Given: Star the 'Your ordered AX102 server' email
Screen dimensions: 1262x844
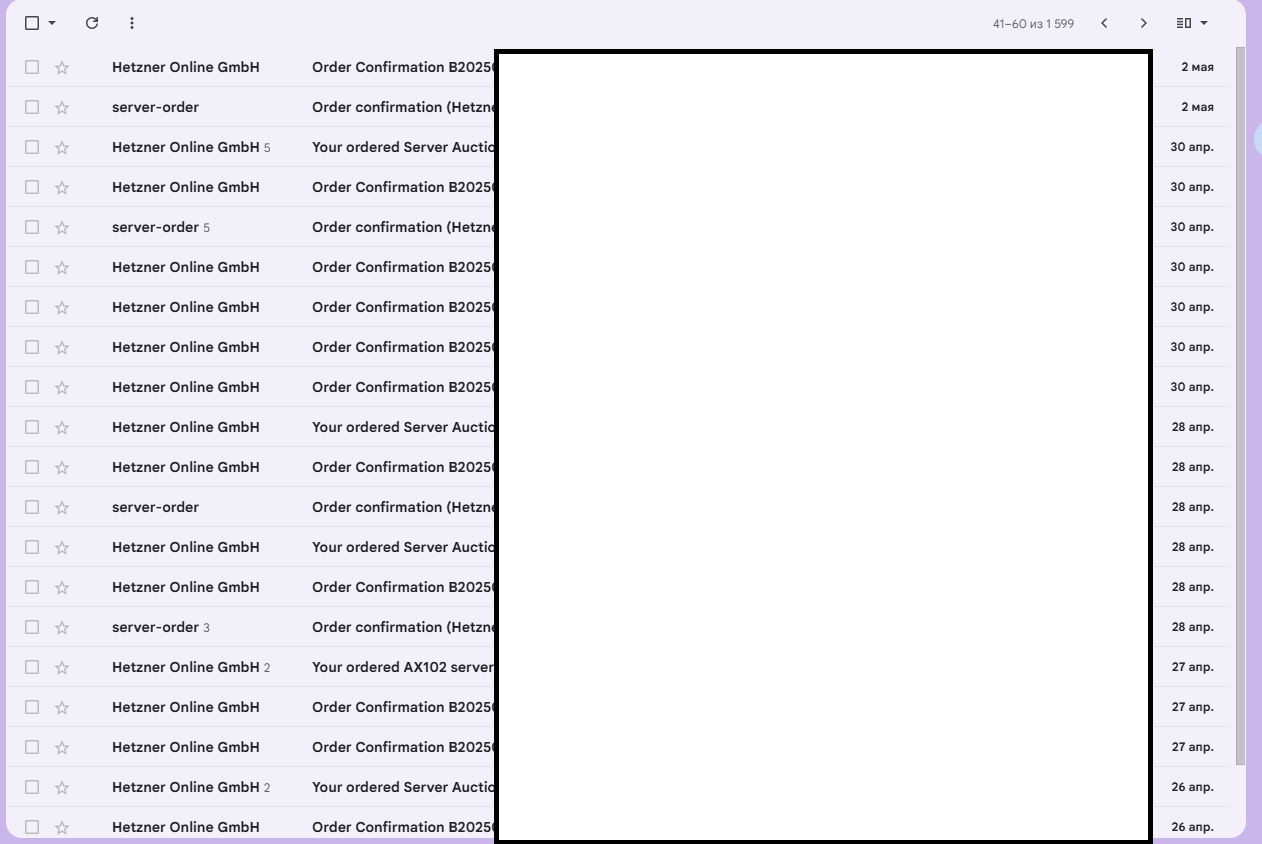Looking at the screenshot, I should (x=62, y=667).
